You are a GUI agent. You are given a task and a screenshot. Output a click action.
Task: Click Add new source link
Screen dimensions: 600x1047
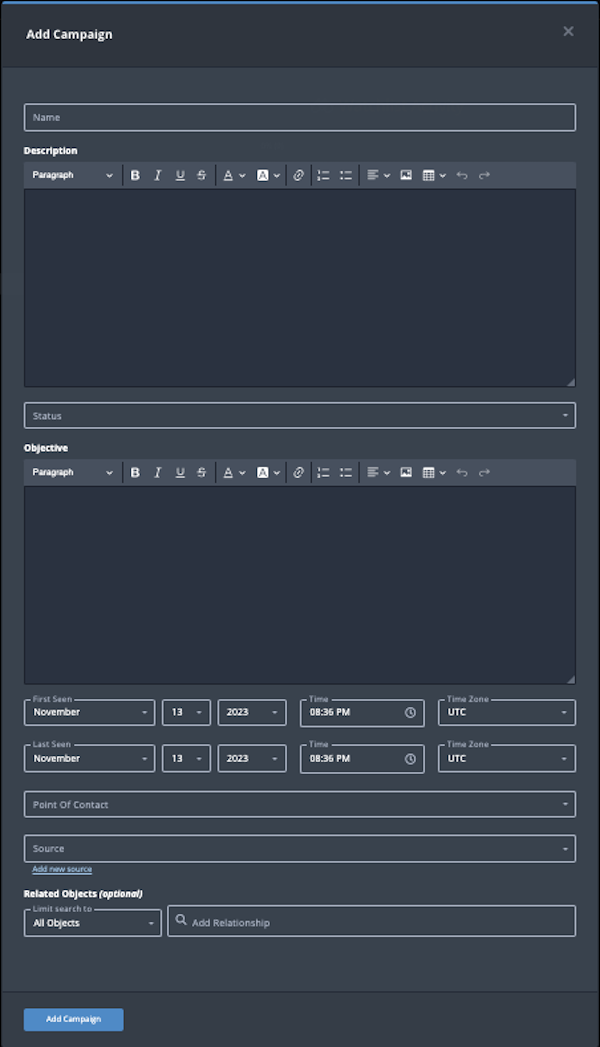click(x=62, y=869)
